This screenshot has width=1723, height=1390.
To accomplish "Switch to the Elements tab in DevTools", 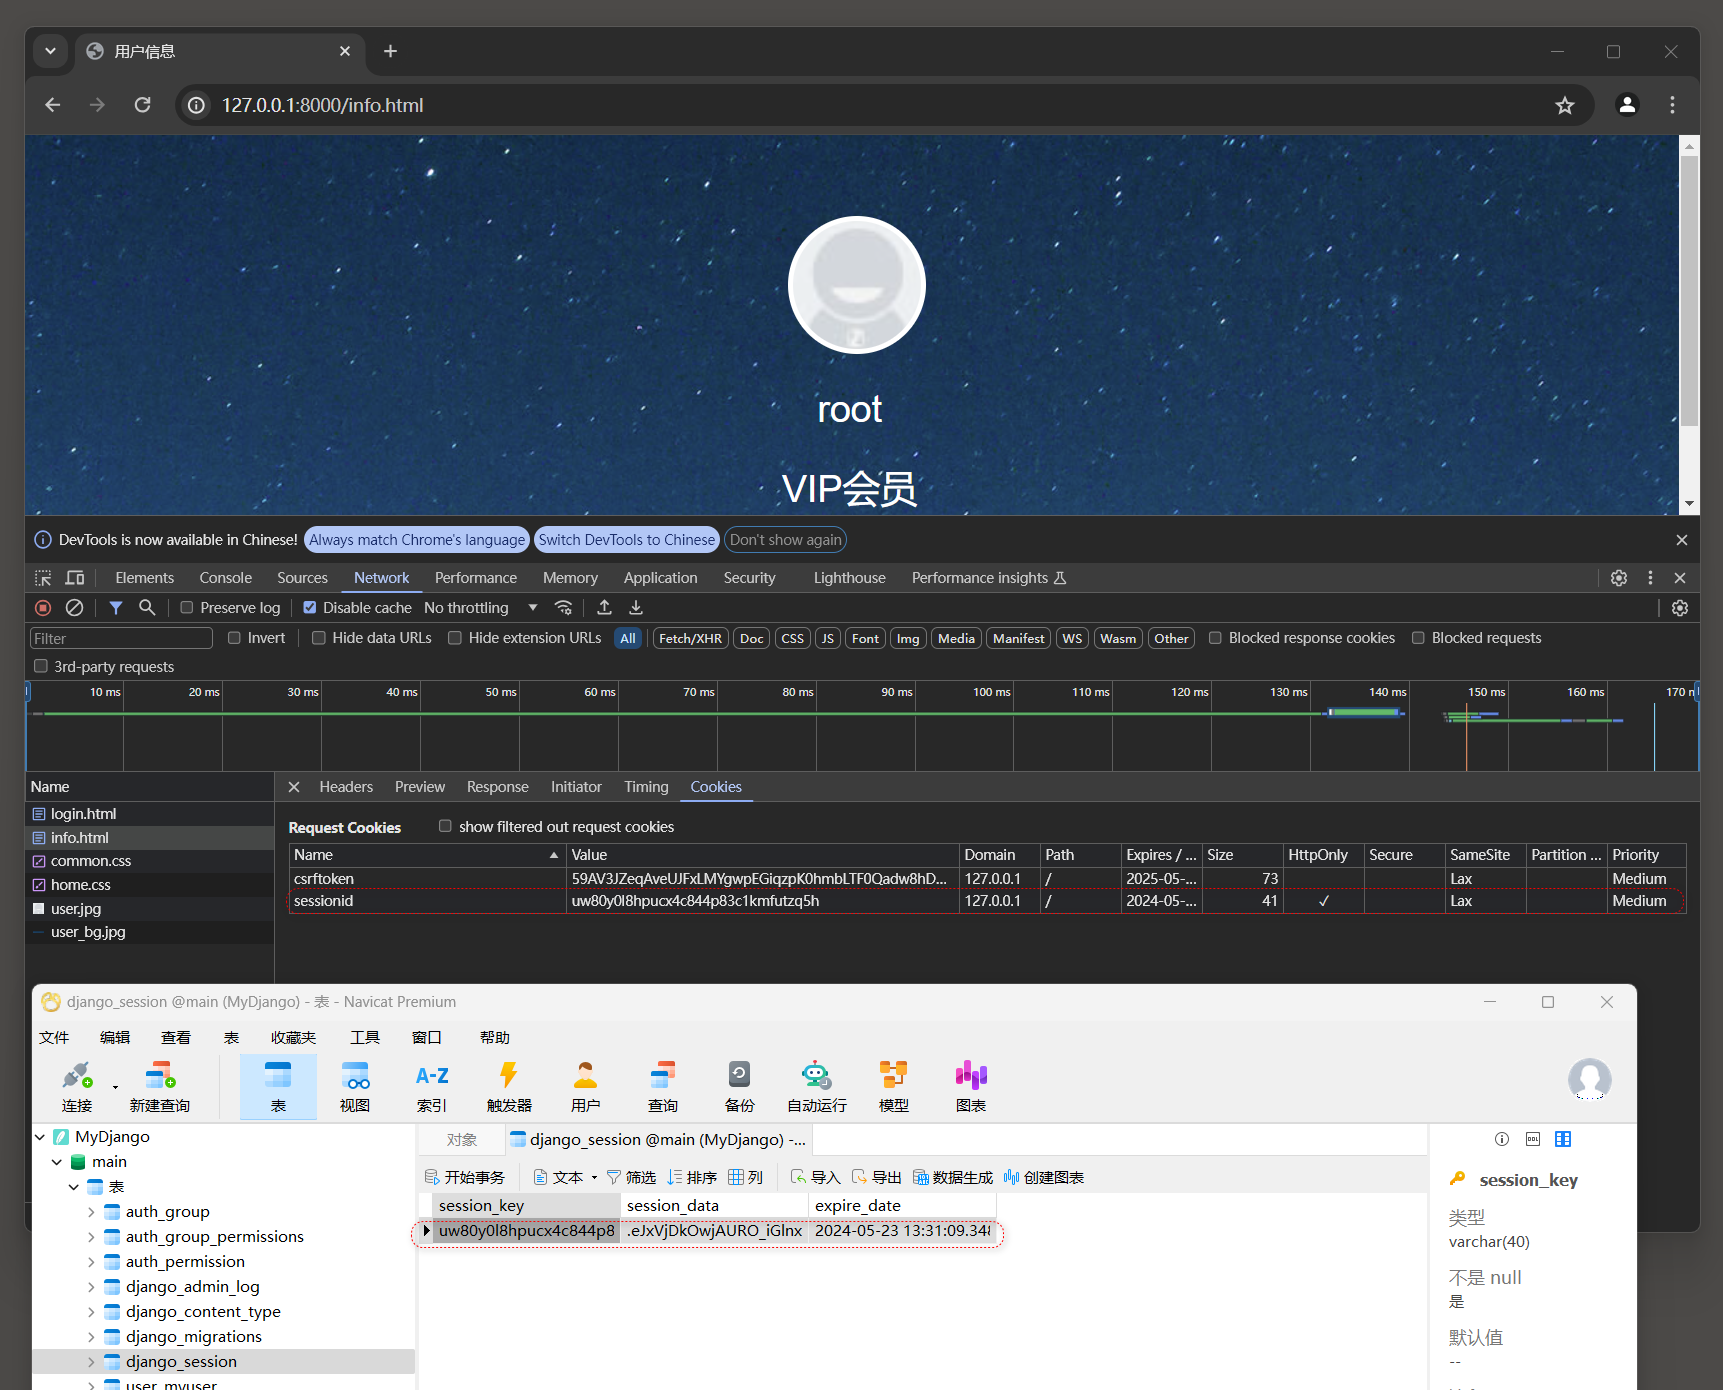I will tap(145, 578).
